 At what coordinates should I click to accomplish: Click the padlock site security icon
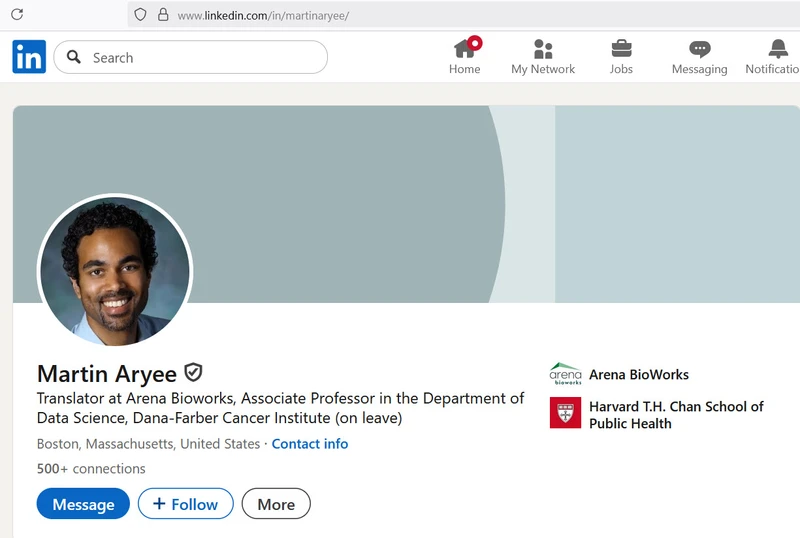tap(163, 14)
